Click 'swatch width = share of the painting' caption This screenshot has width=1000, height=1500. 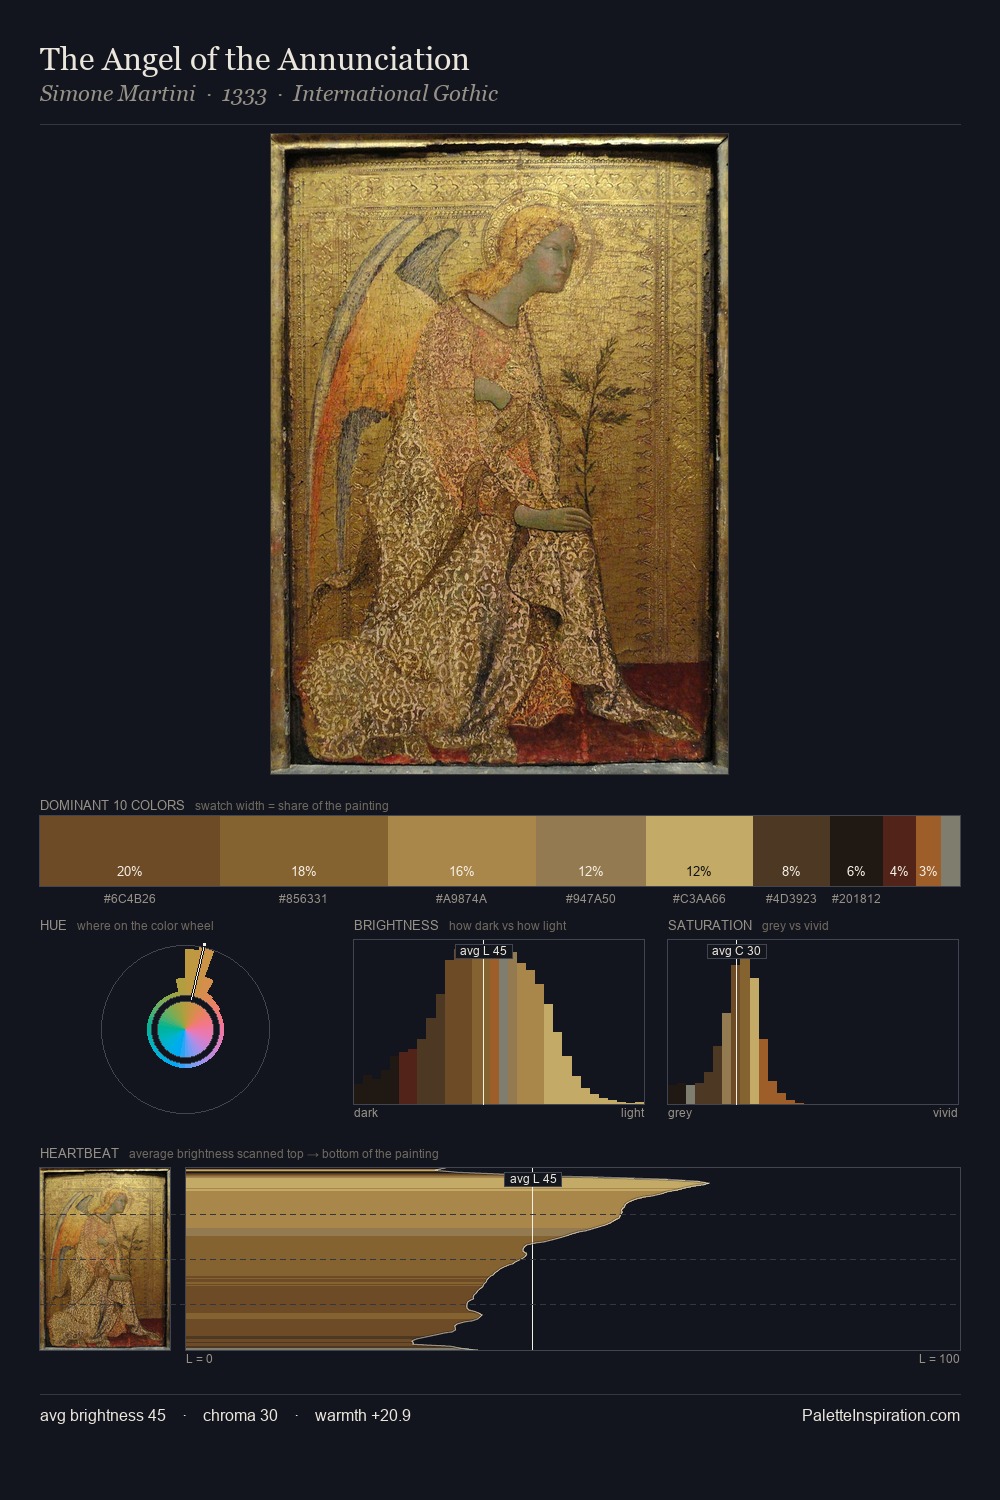click(292, 806)
